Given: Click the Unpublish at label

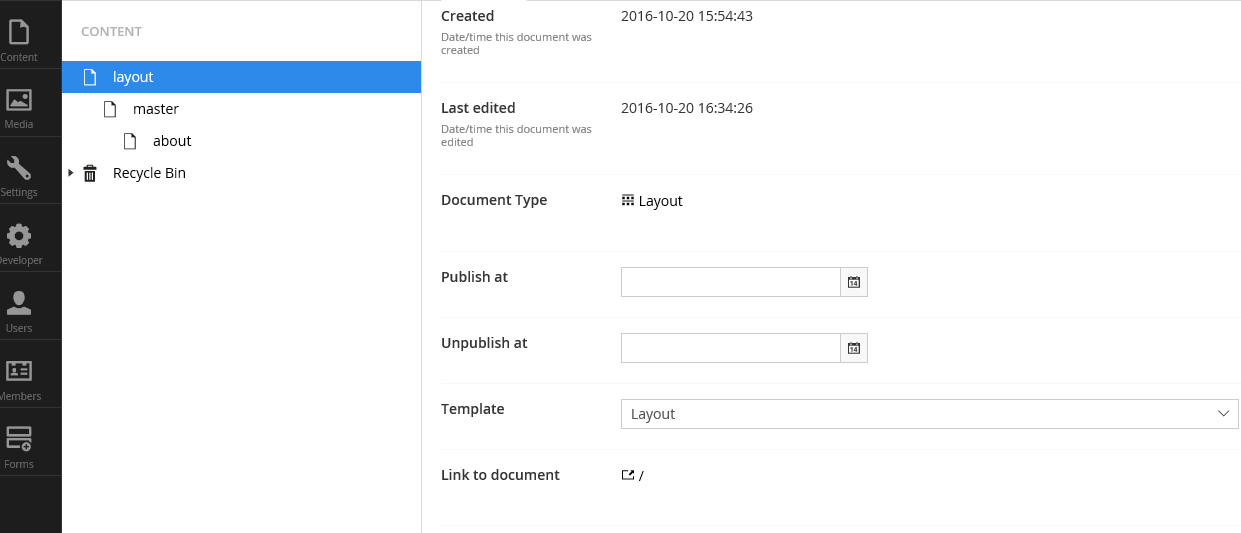Looking at the screenshot, I should [x=484, y=343].
